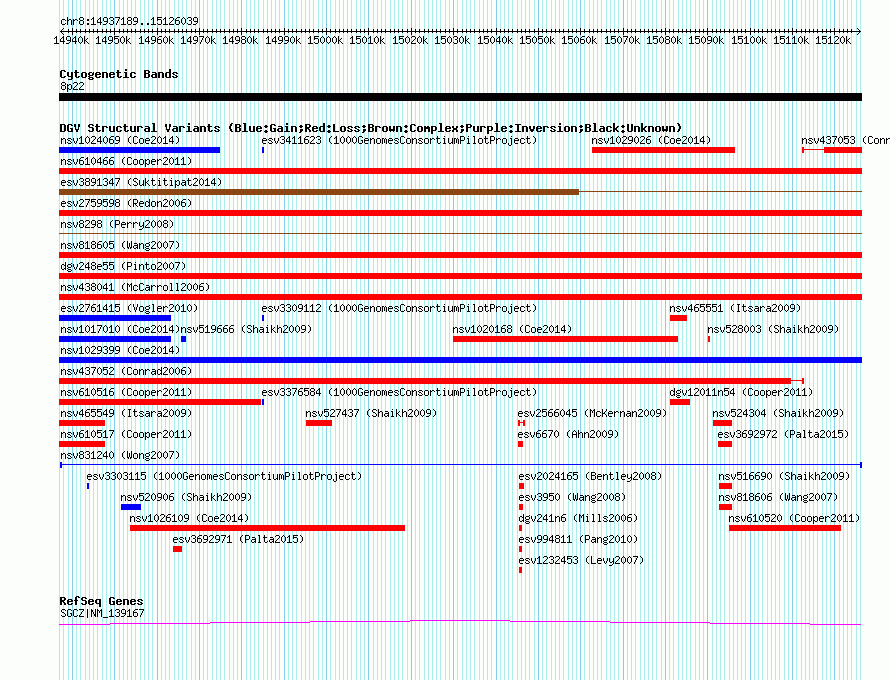Click the esv2759598 (Redon2006) label
Image resolution: width=890 pixels, height=680 pixels.
coord(126,203)
